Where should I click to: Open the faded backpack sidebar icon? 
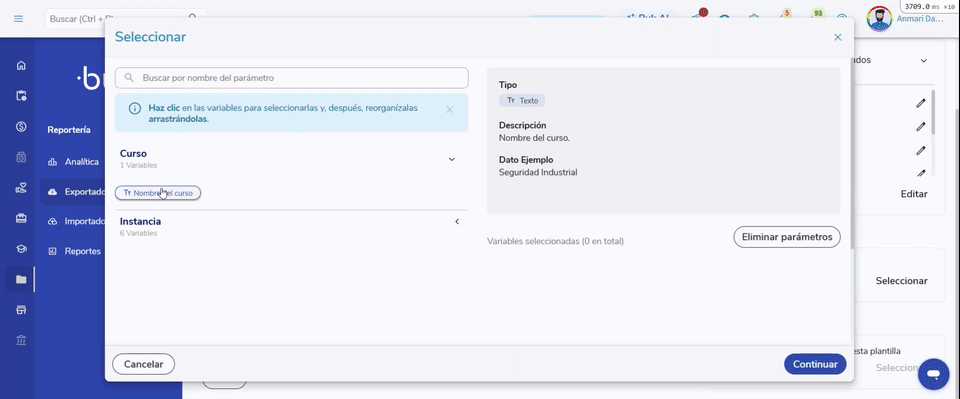[21, 157]
